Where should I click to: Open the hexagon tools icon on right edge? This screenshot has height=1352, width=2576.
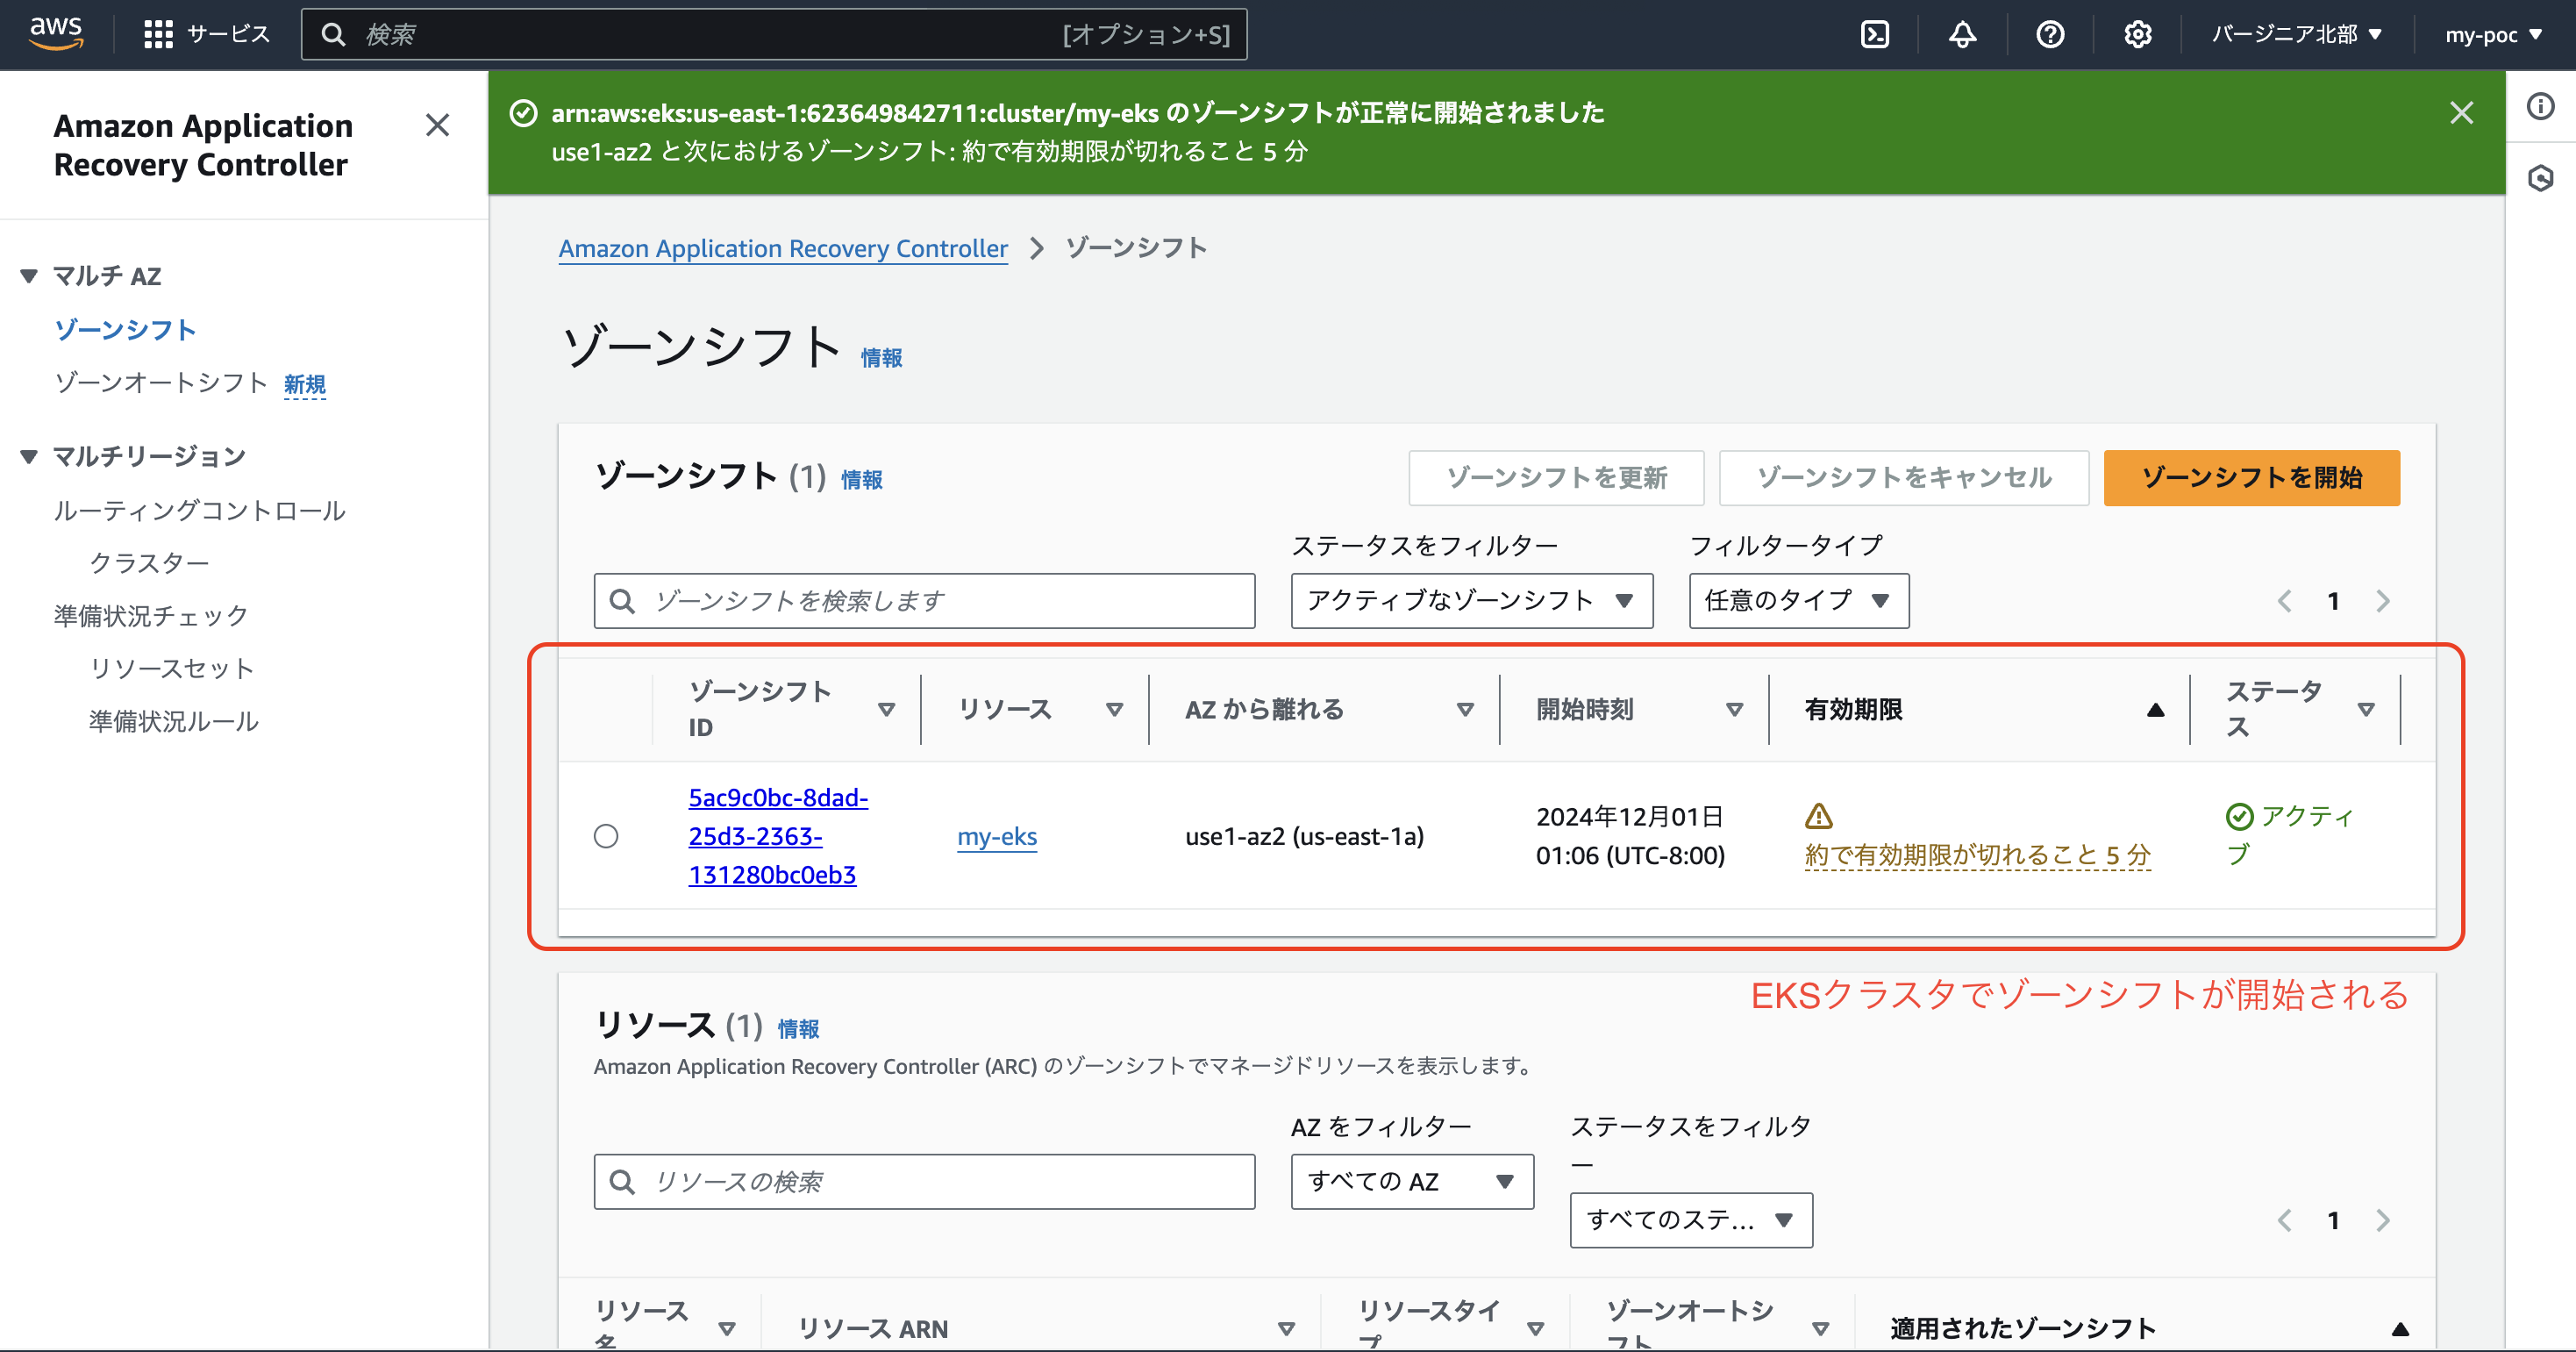(x=2541, y=179)
